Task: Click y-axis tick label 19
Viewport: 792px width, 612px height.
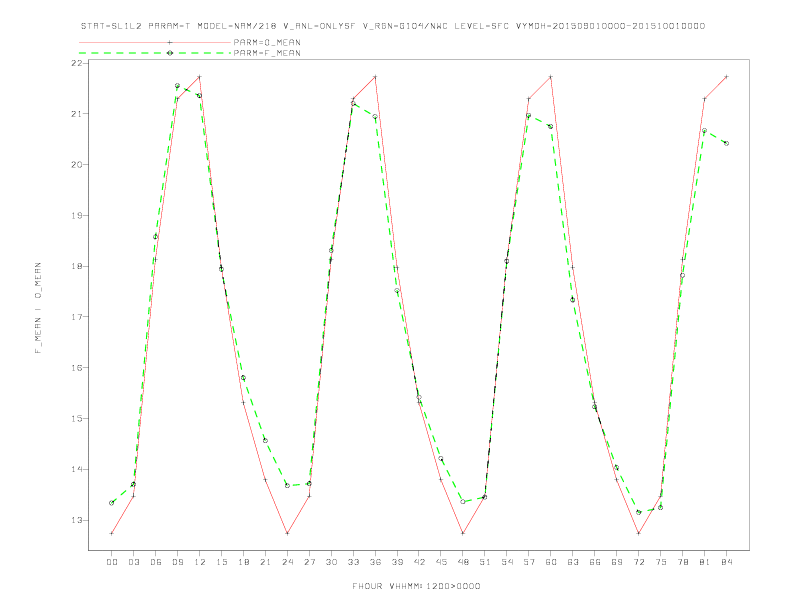Action: [77, 216]
